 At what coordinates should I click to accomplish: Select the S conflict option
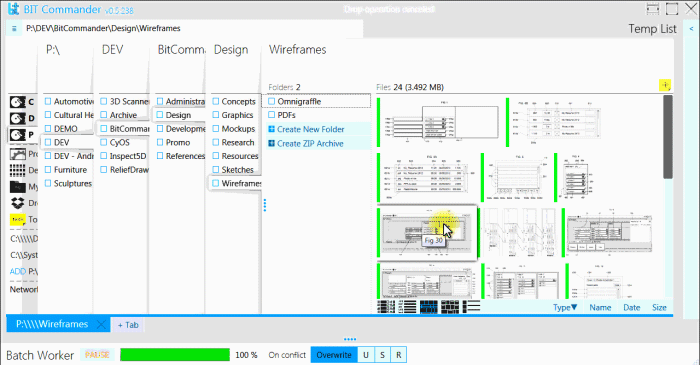click(x=382, y=355)
